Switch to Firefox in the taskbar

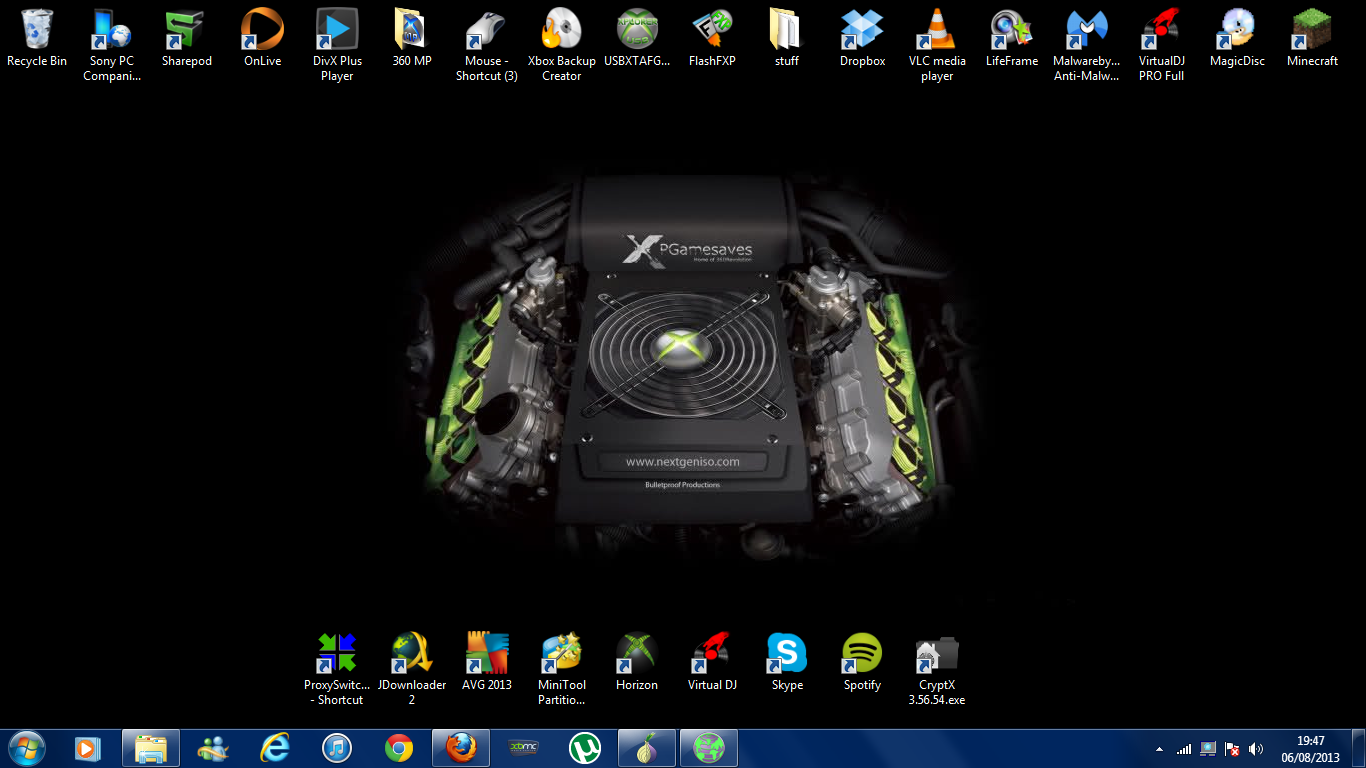460,748
